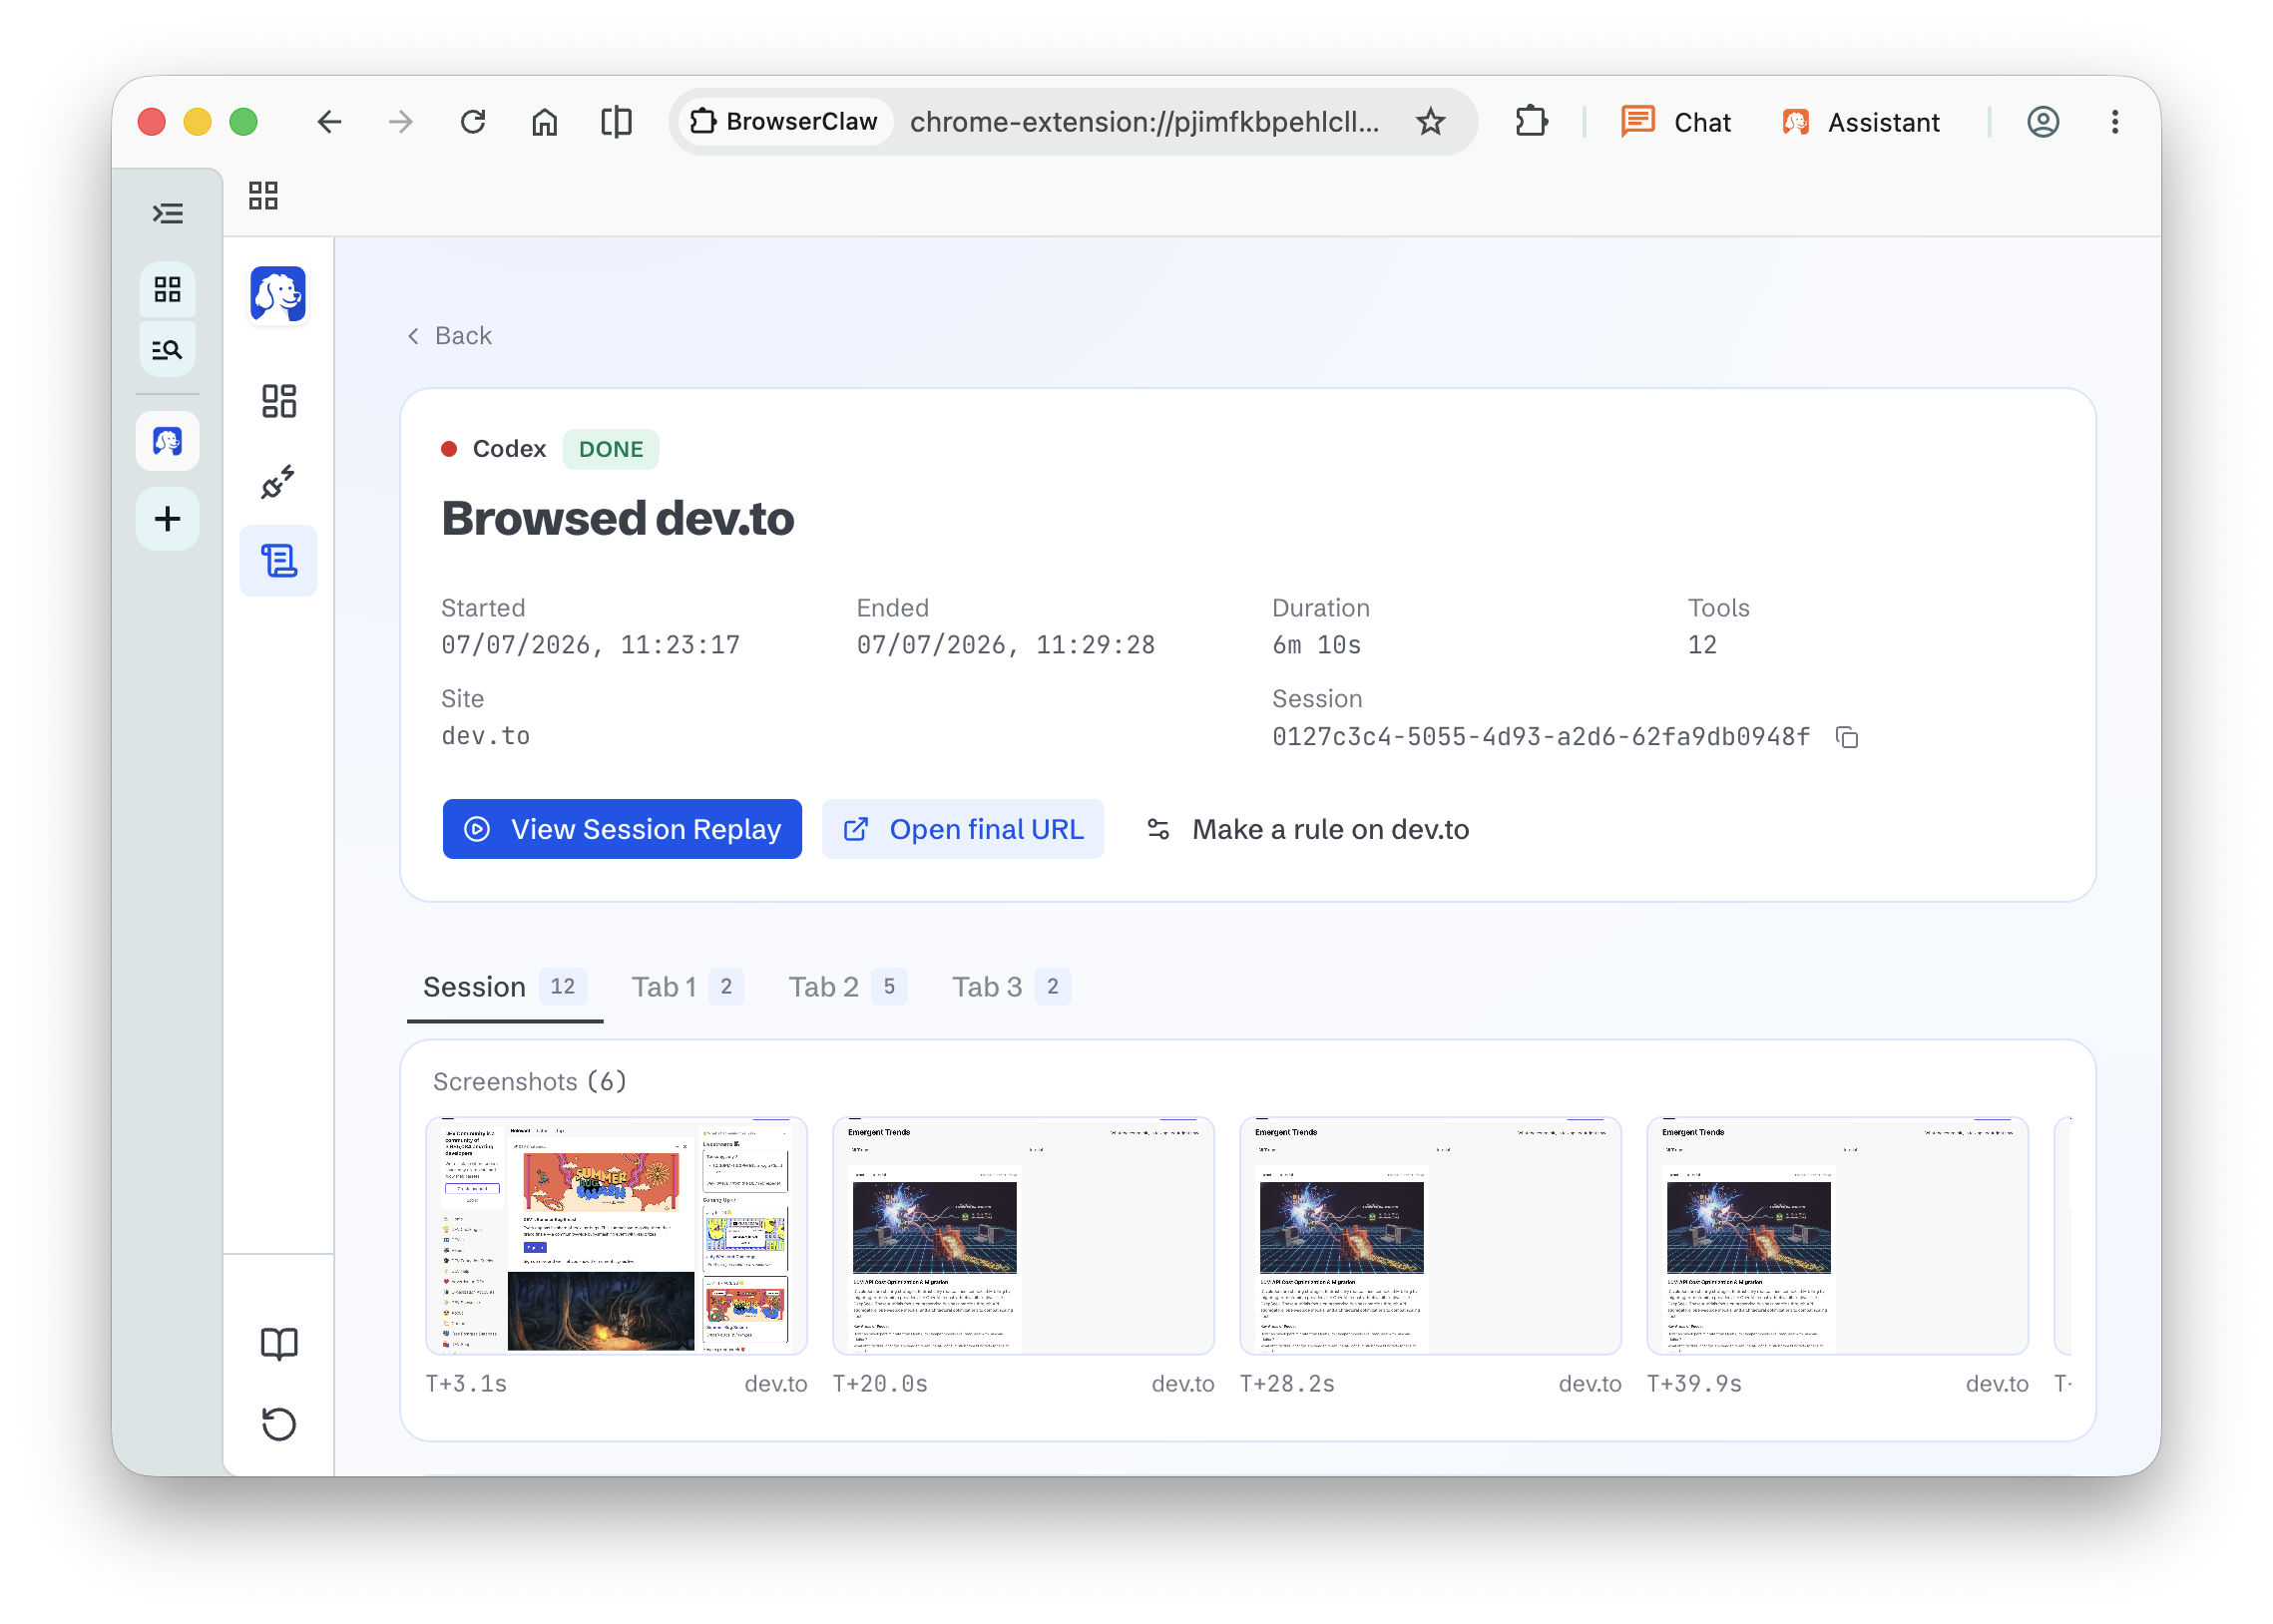Open the grid view in left rail
Image resolution: width=2273 pixels, height=1624 pixels.
coord(168,290)
